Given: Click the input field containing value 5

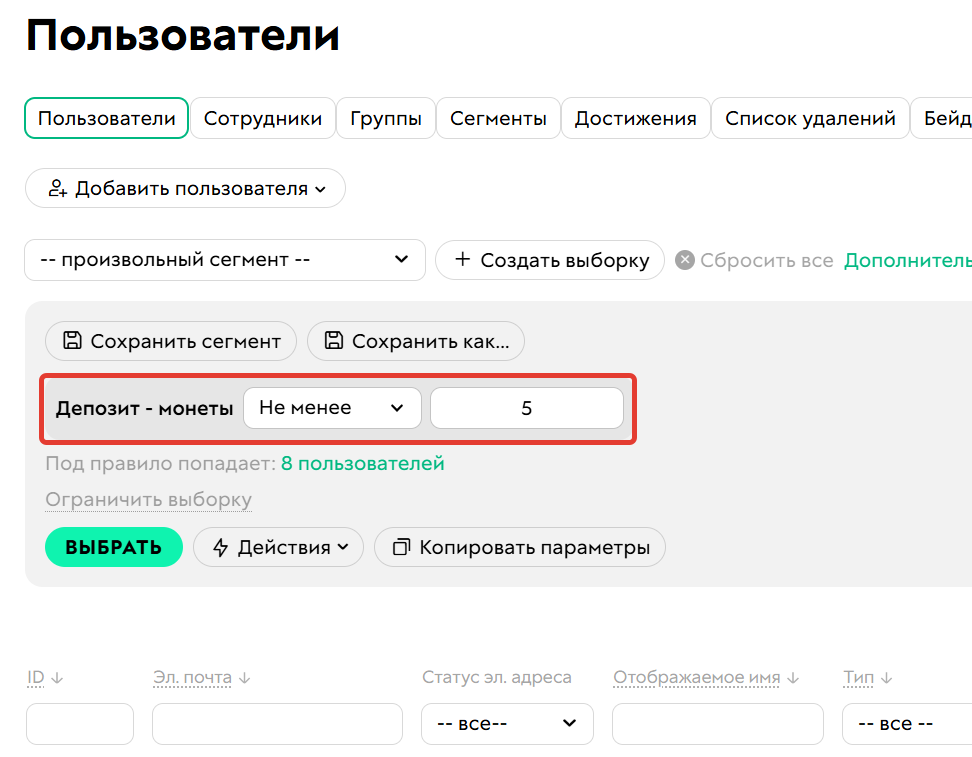Looking at the screenshot, I should (x=526, y=407).
